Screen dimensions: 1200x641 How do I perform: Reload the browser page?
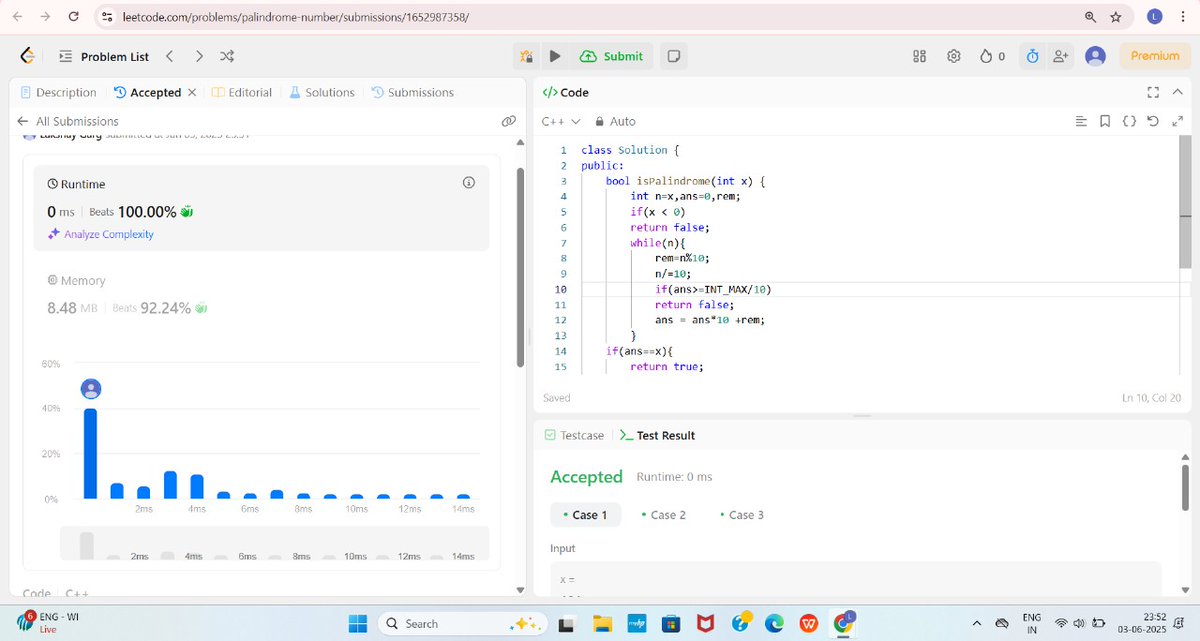74,17
